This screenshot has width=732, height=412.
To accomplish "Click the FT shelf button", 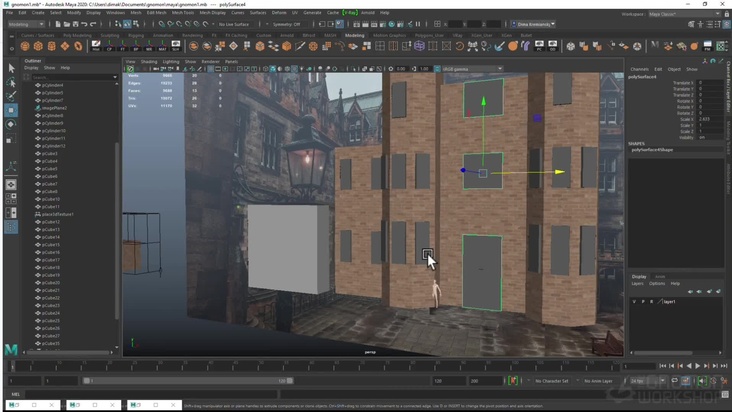I will tap(122, 46).
